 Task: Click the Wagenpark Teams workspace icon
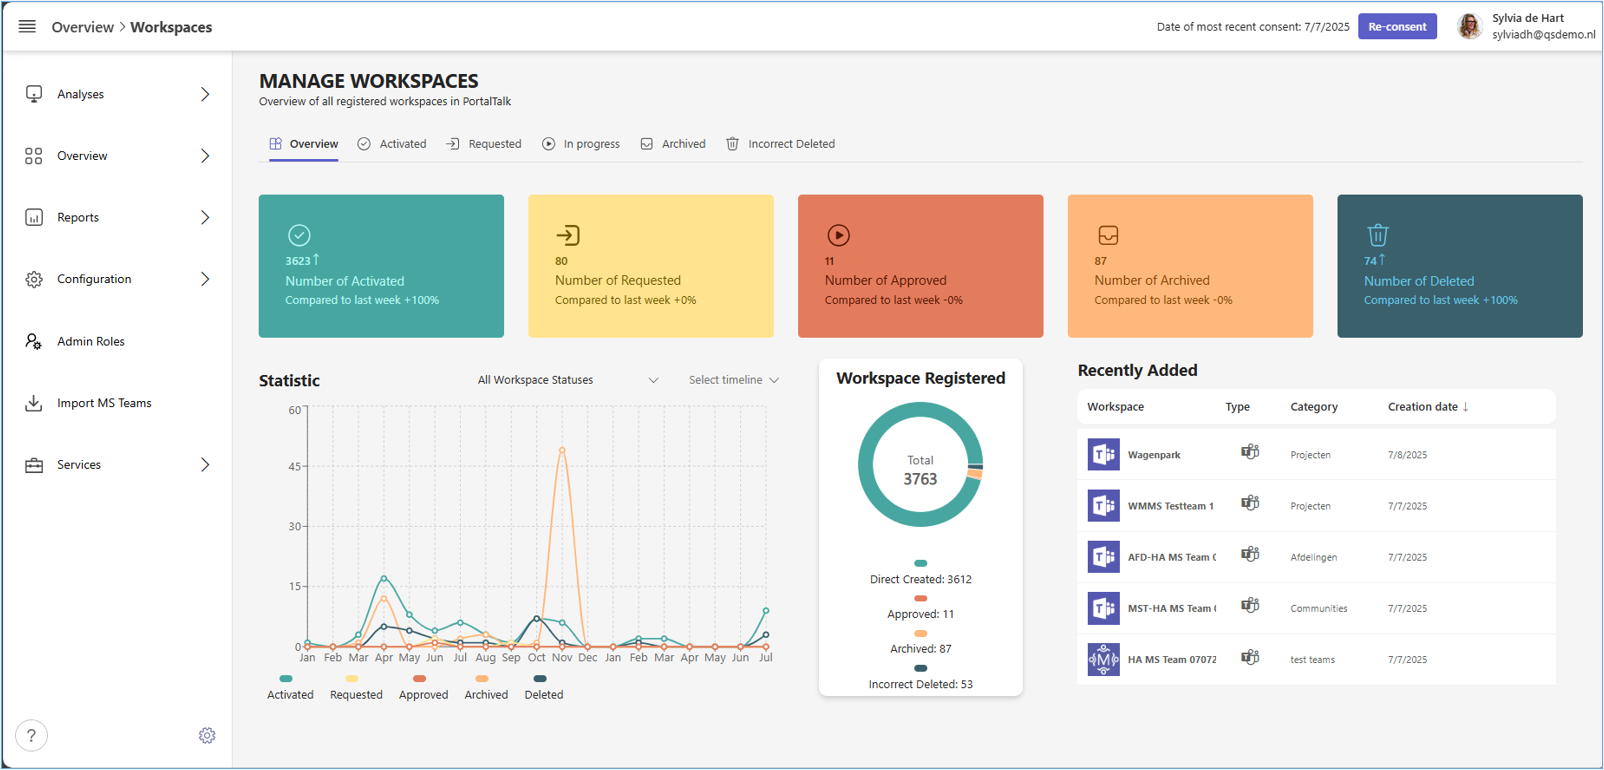1103,455
